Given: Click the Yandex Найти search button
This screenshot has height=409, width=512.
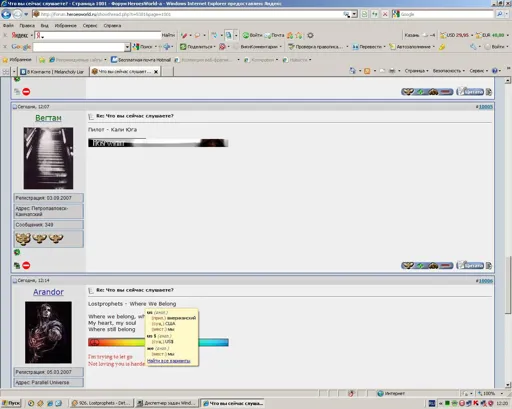Looking at the screenshot, I should click(x=168, y=35).
